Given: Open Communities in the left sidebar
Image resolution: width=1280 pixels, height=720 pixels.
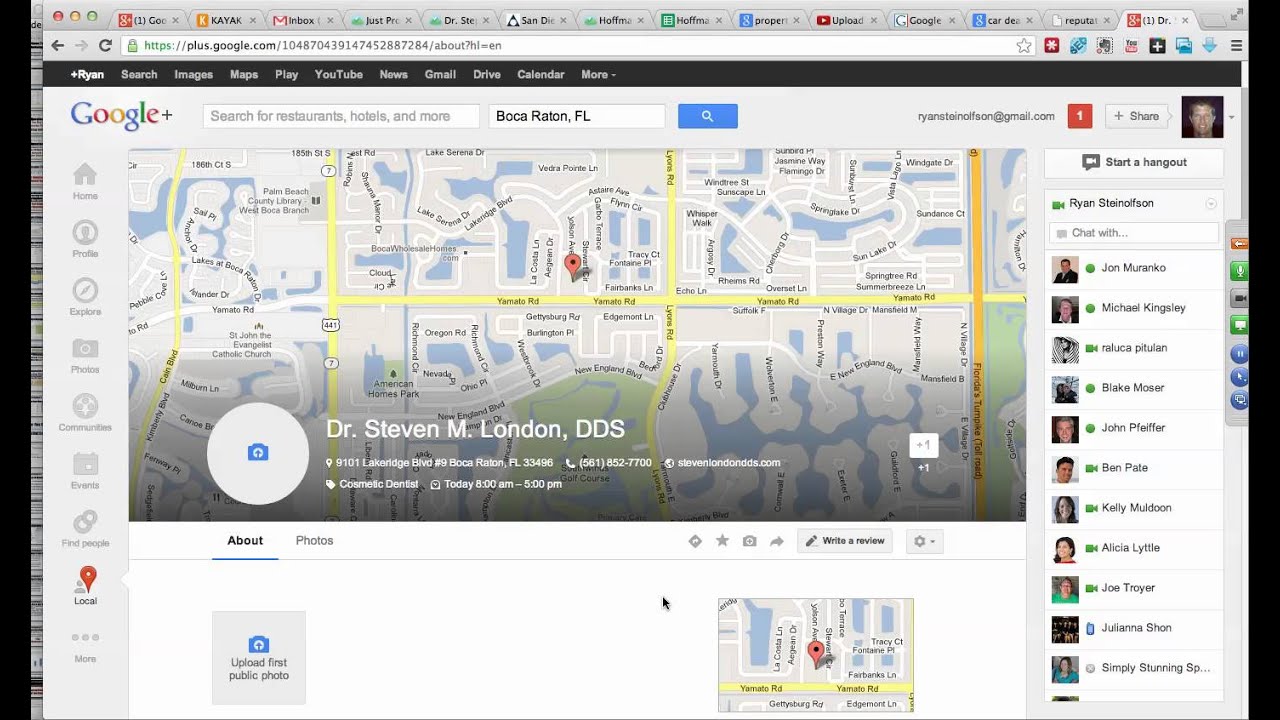Looking at the screenshot, I should [x=85, y=413].
